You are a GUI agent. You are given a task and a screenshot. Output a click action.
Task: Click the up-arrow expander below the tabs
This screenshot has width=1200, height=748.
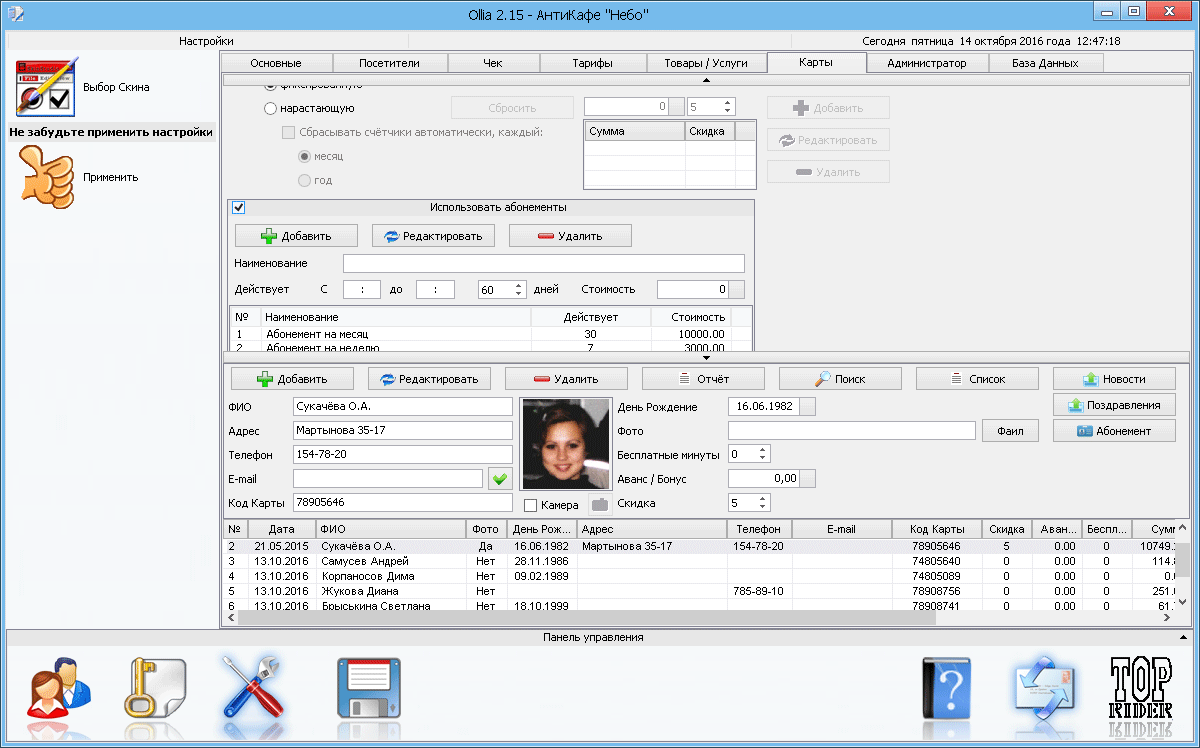pos(705,79)
